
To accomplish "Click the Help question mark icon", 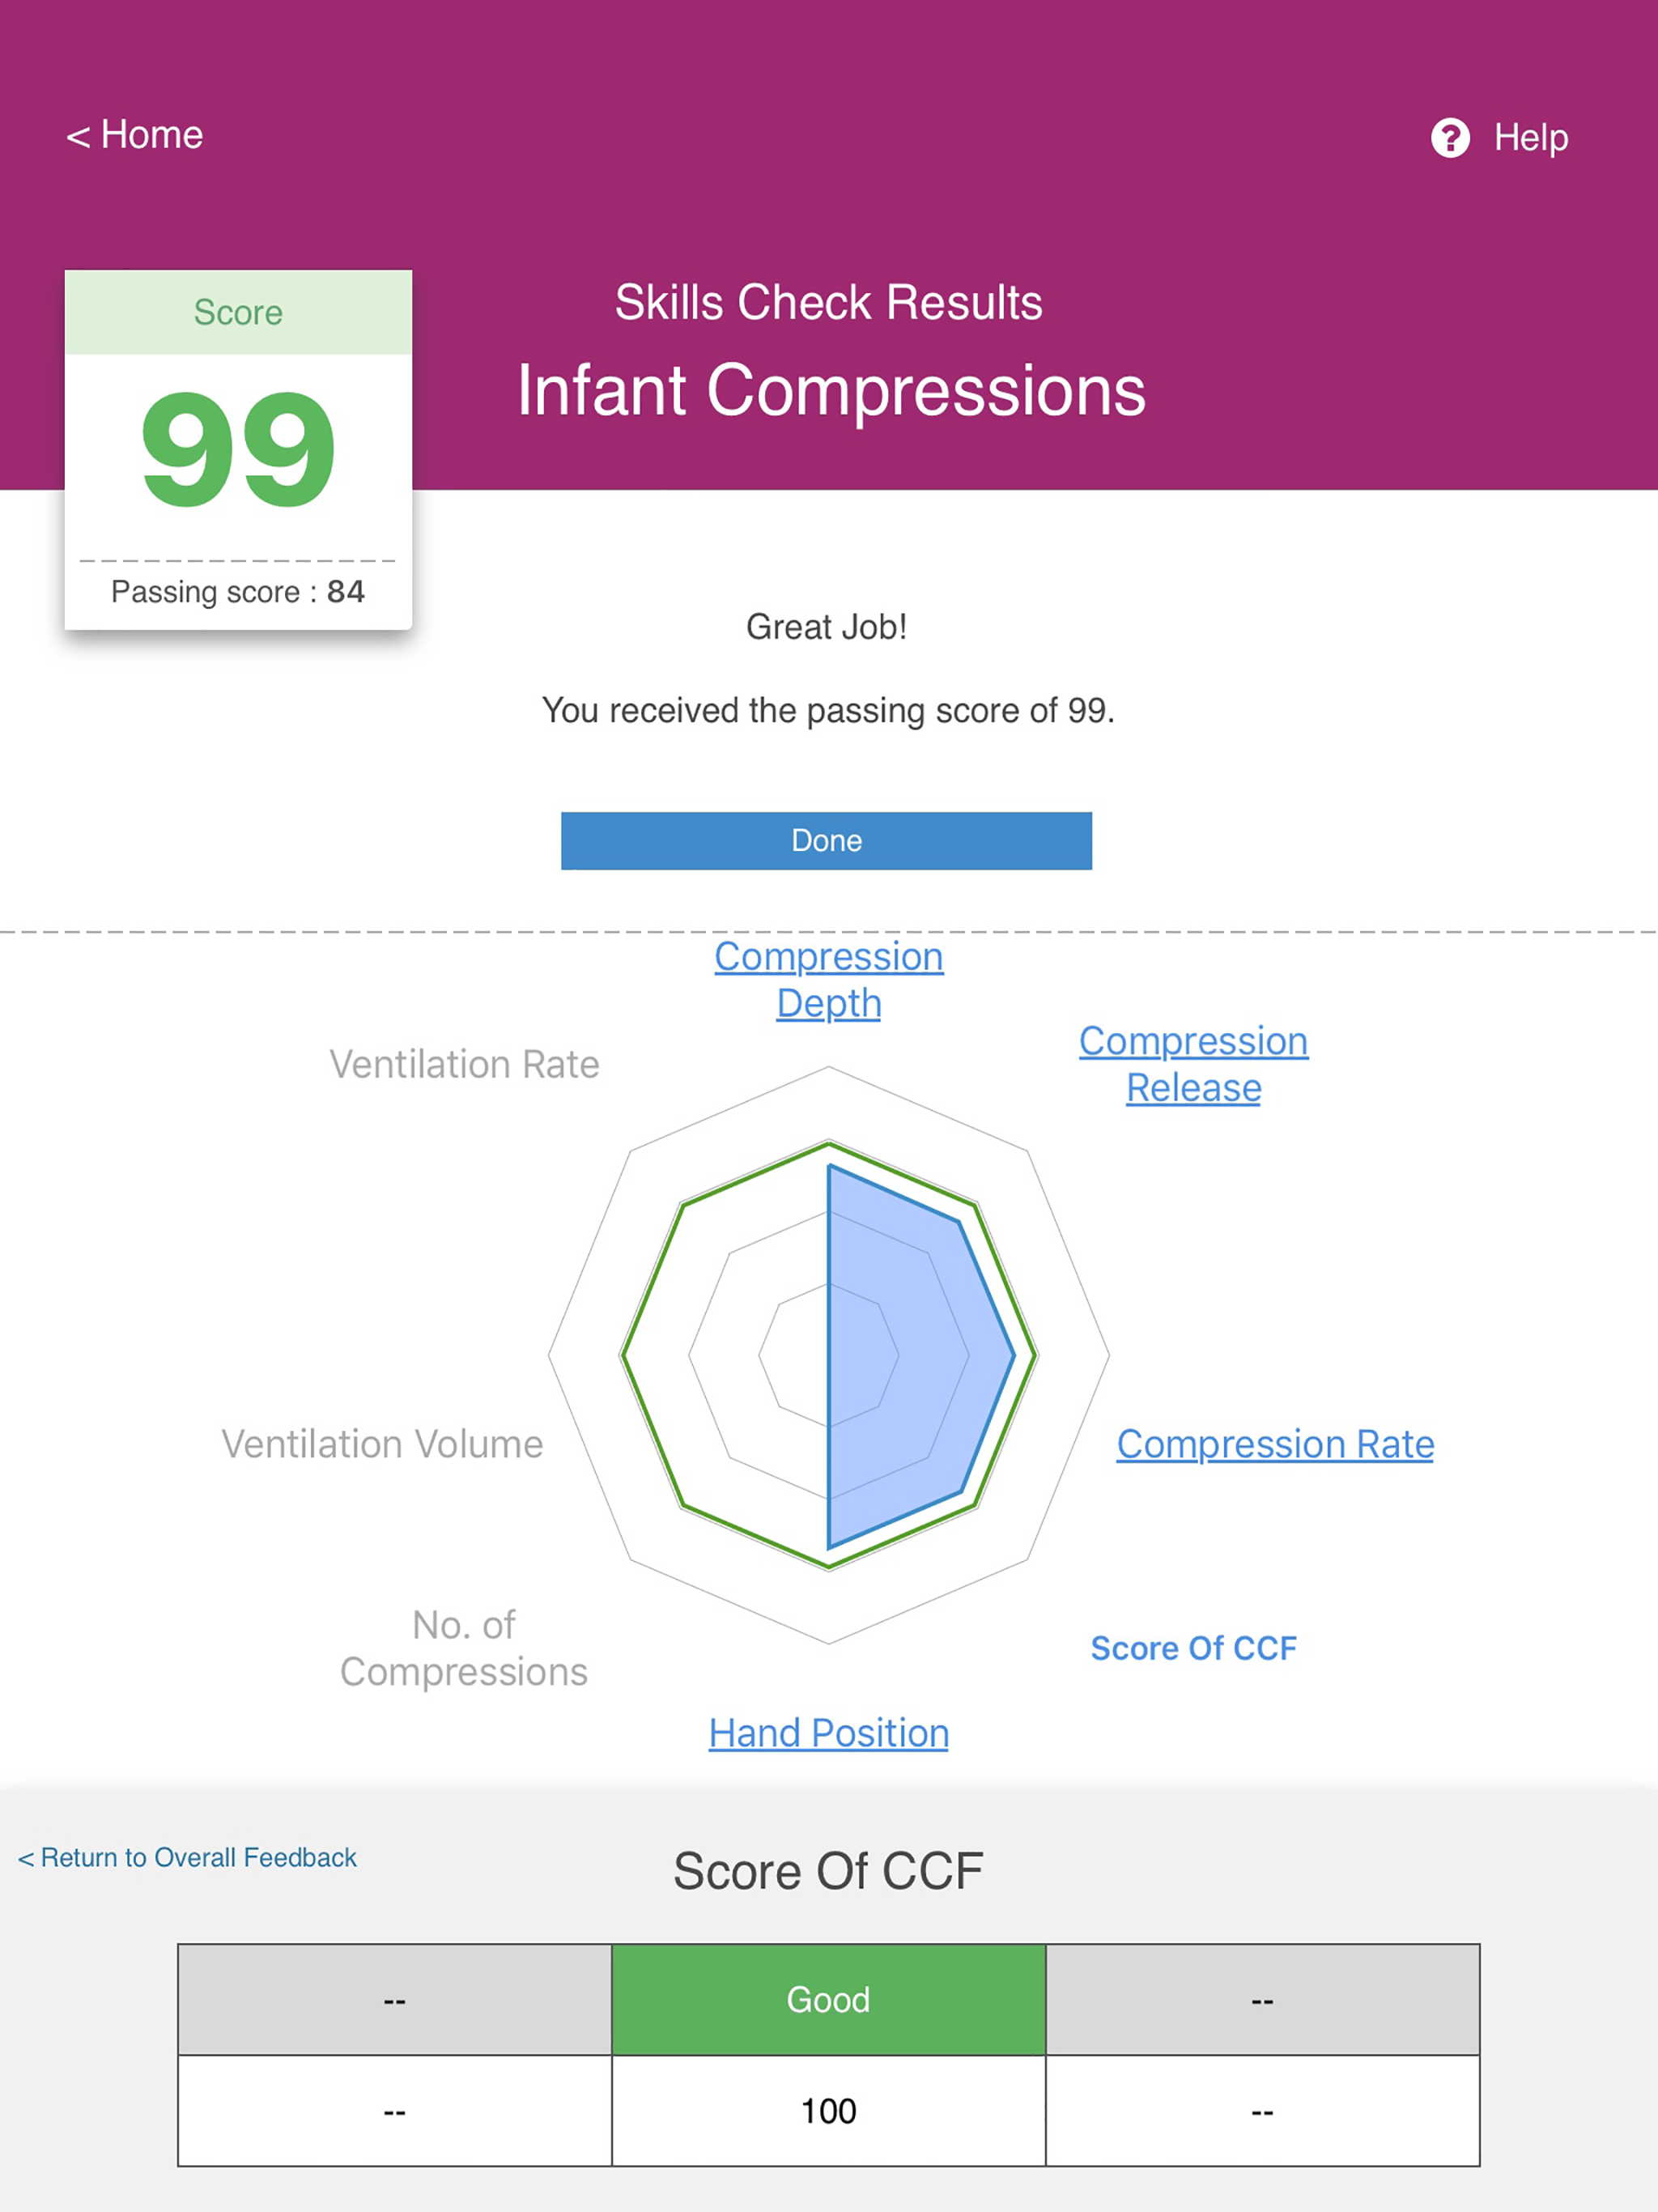I will coord(1450,138).
